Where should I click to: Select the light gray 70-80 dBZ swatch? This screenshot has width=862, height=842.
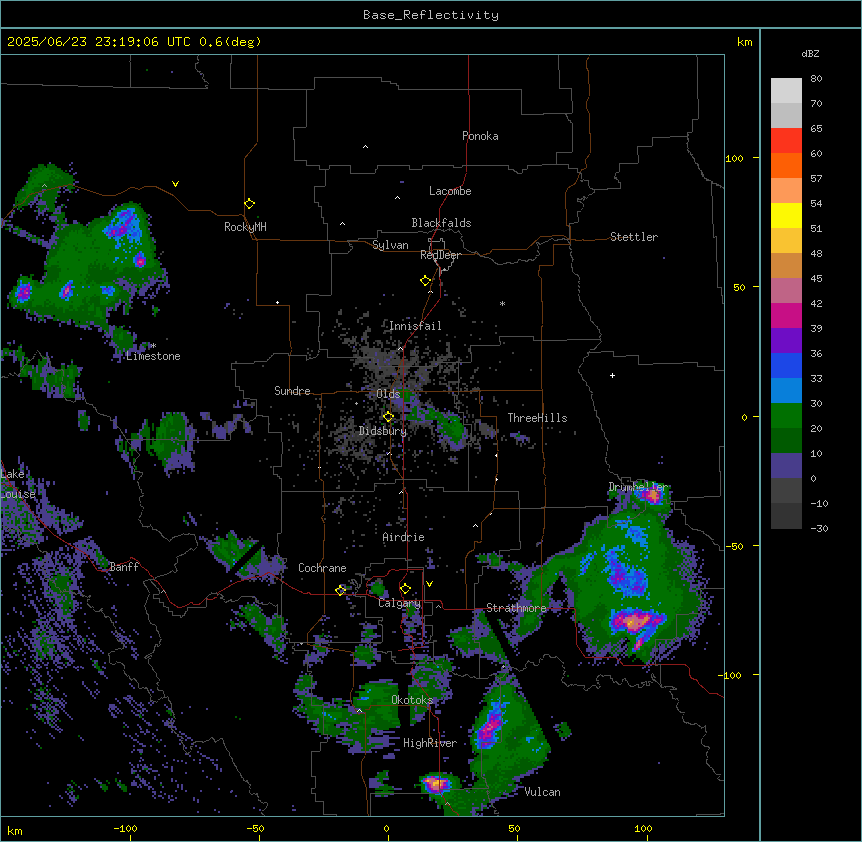click(x=786, y=91)
